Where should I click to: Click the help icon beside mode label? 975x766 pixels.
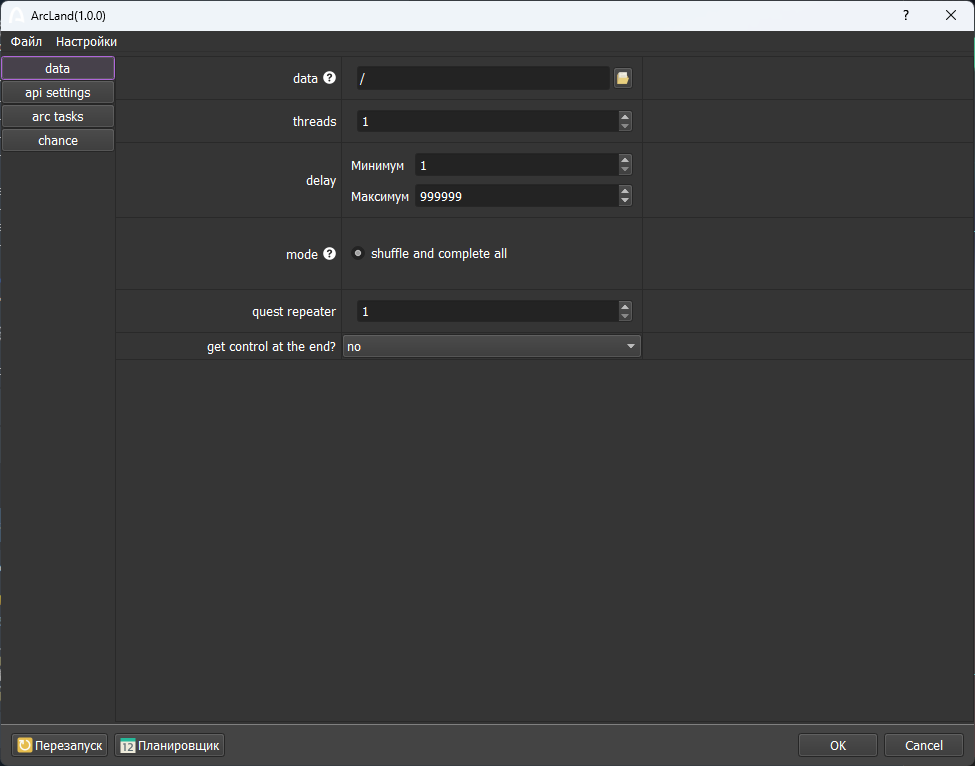tap(329, 254)
